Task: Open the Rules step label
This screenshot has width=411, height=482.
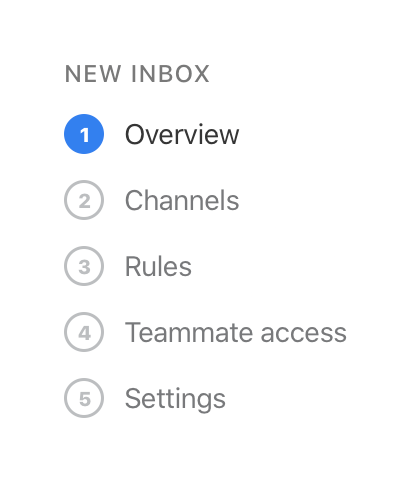Action: pyautogui.click(x=158, y=266)
